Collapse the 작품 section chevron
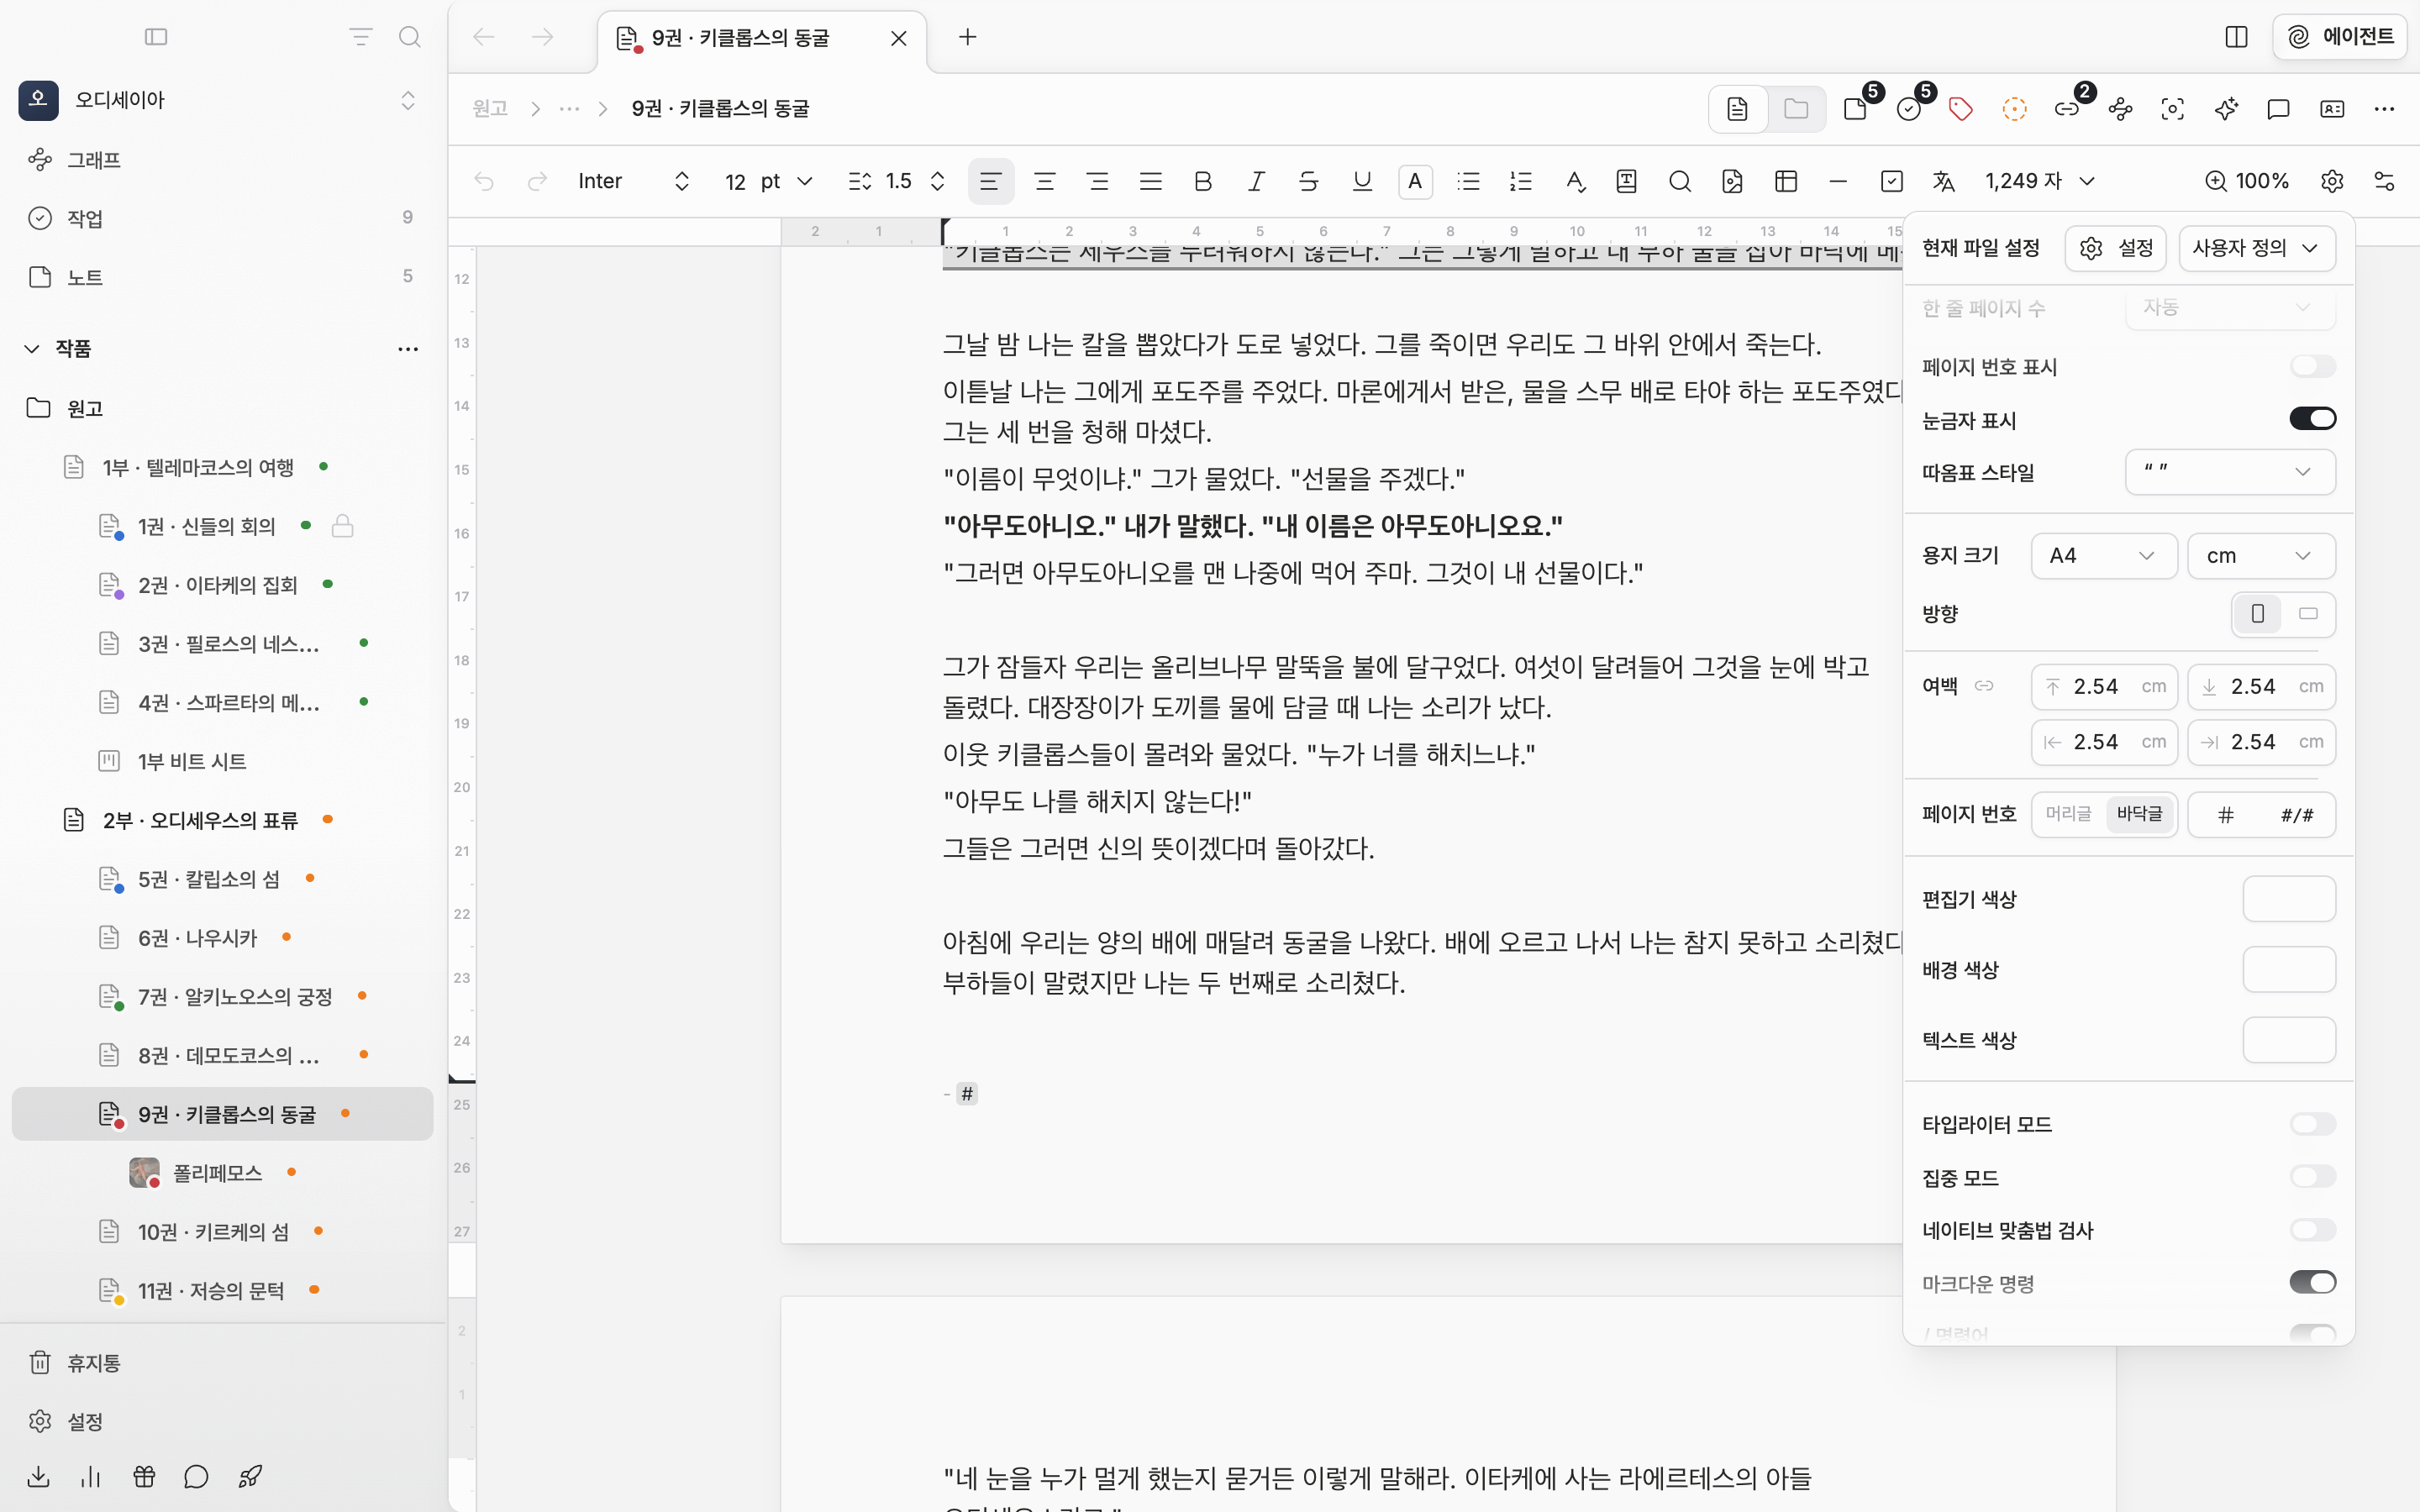Viewport: 2420px width, 1512px height. coord(32,349)
